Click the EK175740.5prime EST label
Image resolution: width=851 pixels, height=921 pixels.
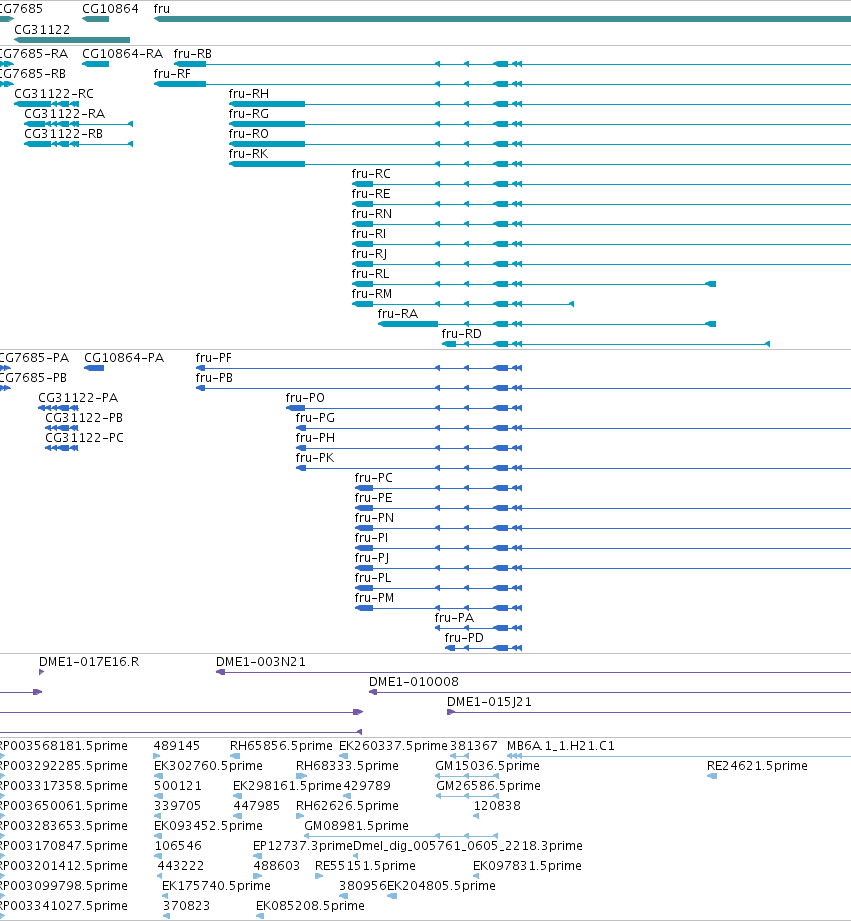click(x=216, y=886)
